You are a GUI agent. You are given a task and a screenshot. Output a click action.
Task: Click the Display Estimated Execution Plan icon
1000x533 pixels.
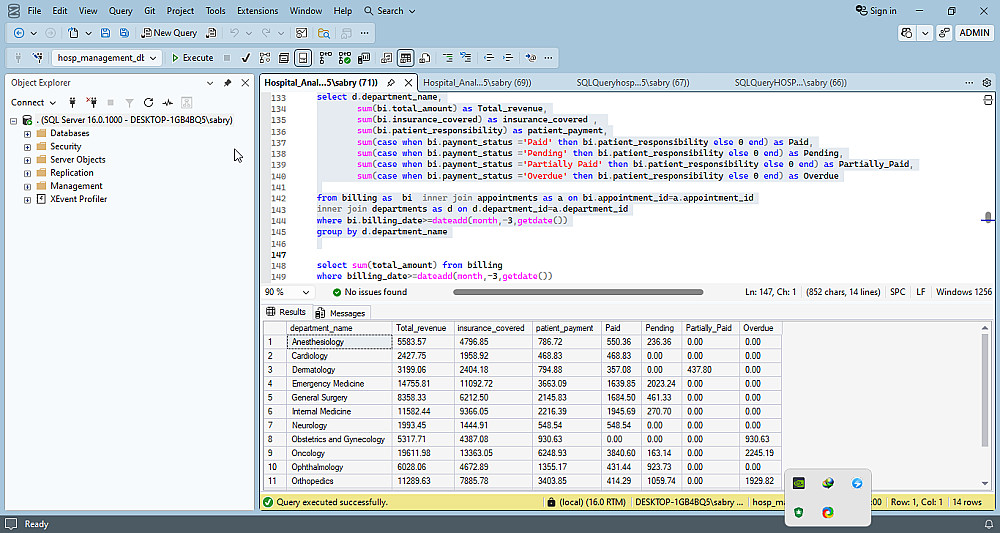(265, 58)
